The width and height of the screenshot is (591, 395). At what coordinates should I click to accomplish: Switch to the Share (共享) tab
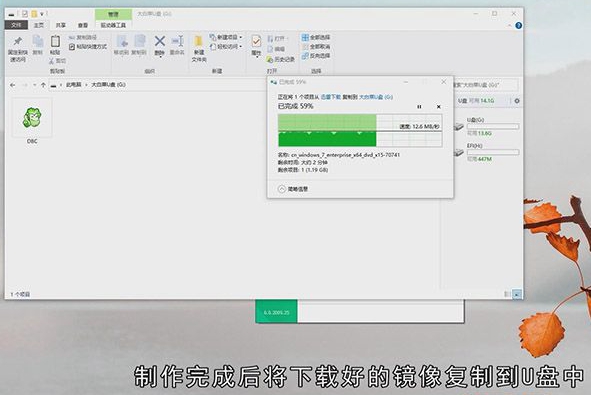point(61,25)
